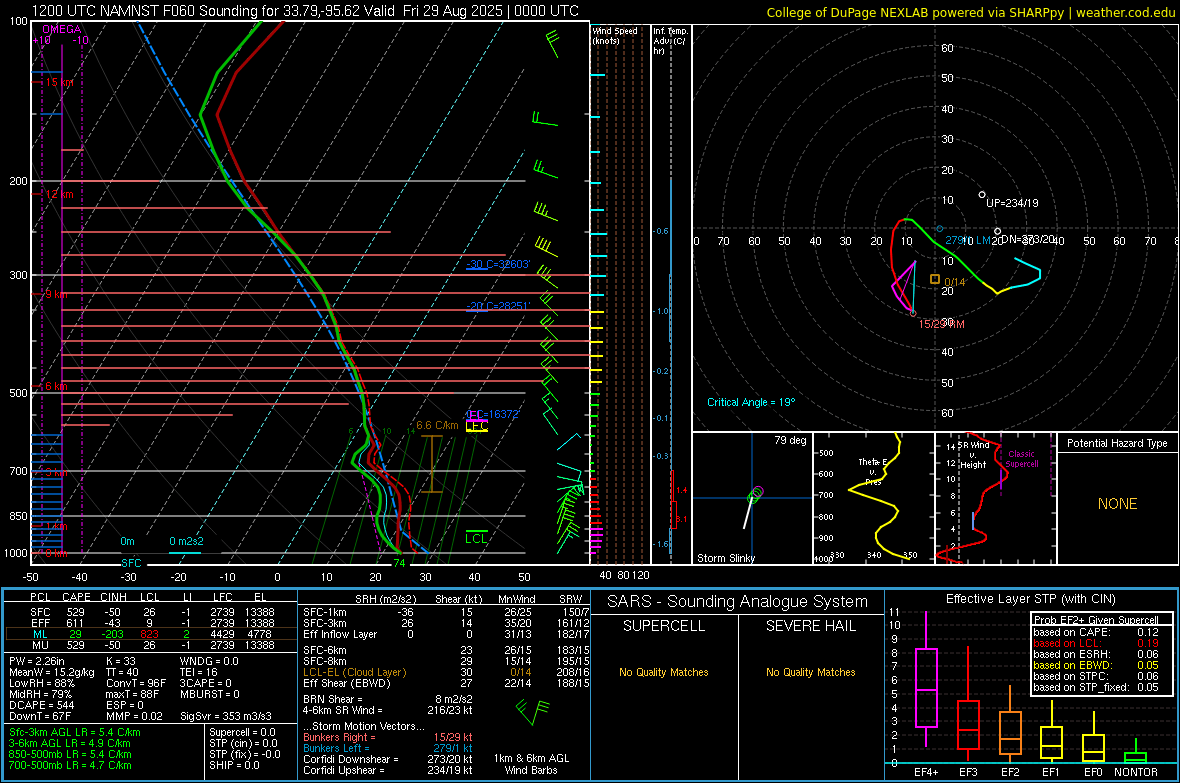Click No Quality Matches under SEVERE HAIL
The width and height of the screenshot is (1180, 783).
click(x=810, y=672)
